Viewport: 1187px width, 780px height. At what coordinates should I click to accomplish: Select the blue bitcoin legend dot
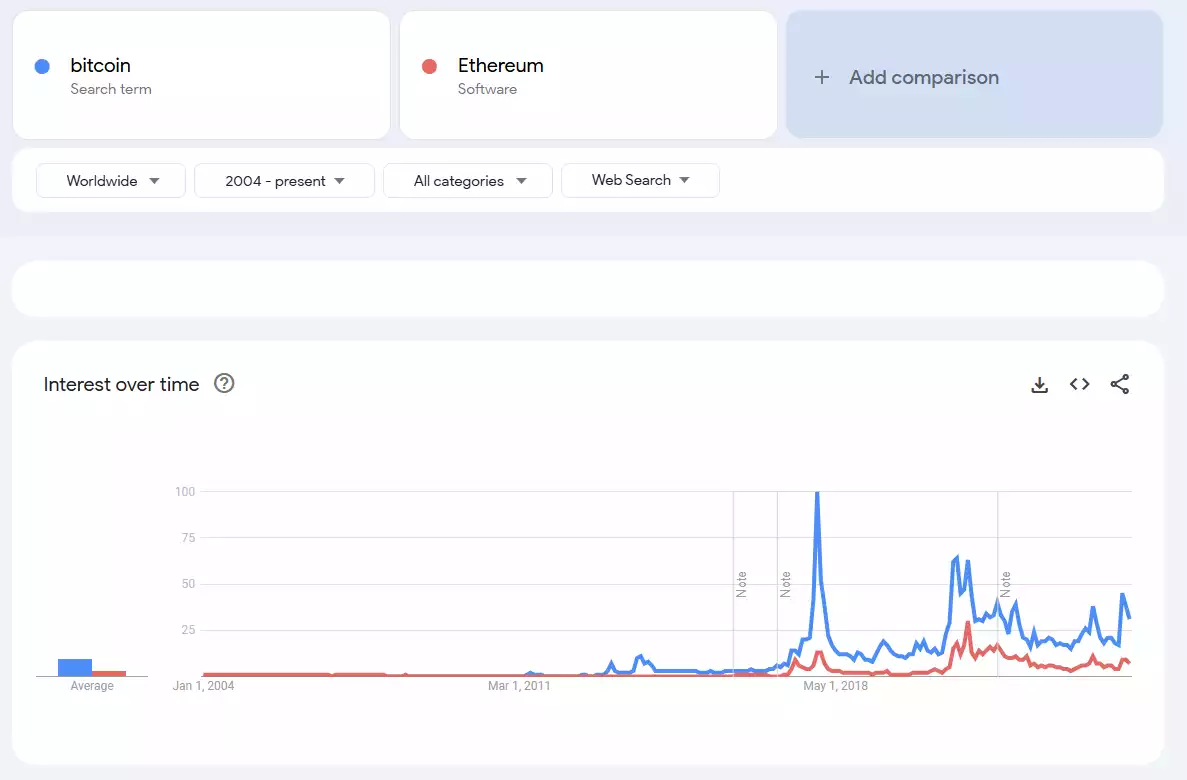click(x=41, y=65)
